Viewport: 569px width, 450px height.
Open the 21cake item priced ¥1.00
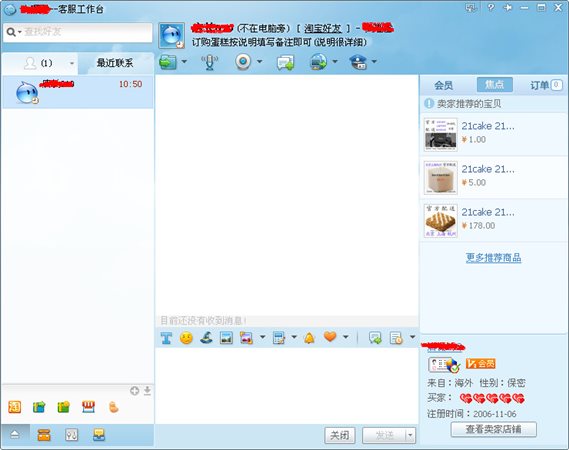coord(494,135)
